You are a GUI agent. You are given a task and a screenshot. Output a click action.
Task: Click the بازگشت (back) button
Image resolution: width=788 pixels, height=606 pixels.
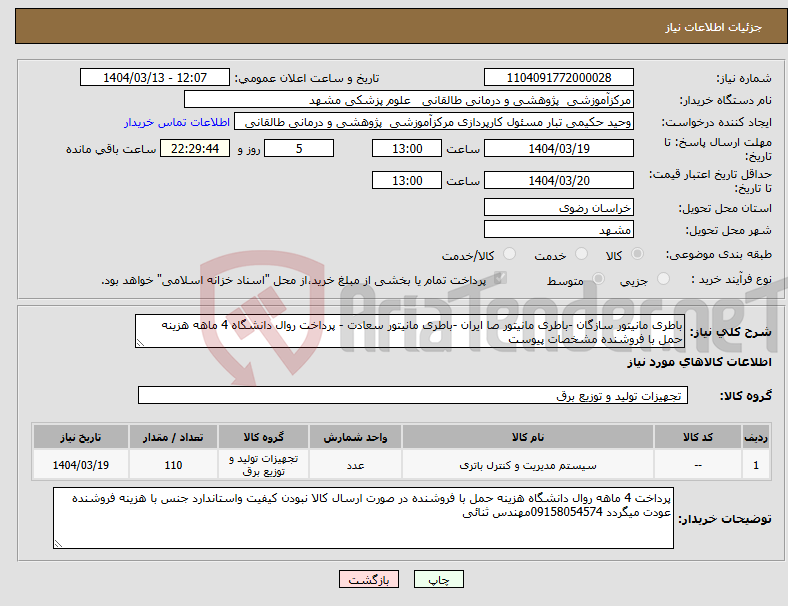[x=369, y=579]
